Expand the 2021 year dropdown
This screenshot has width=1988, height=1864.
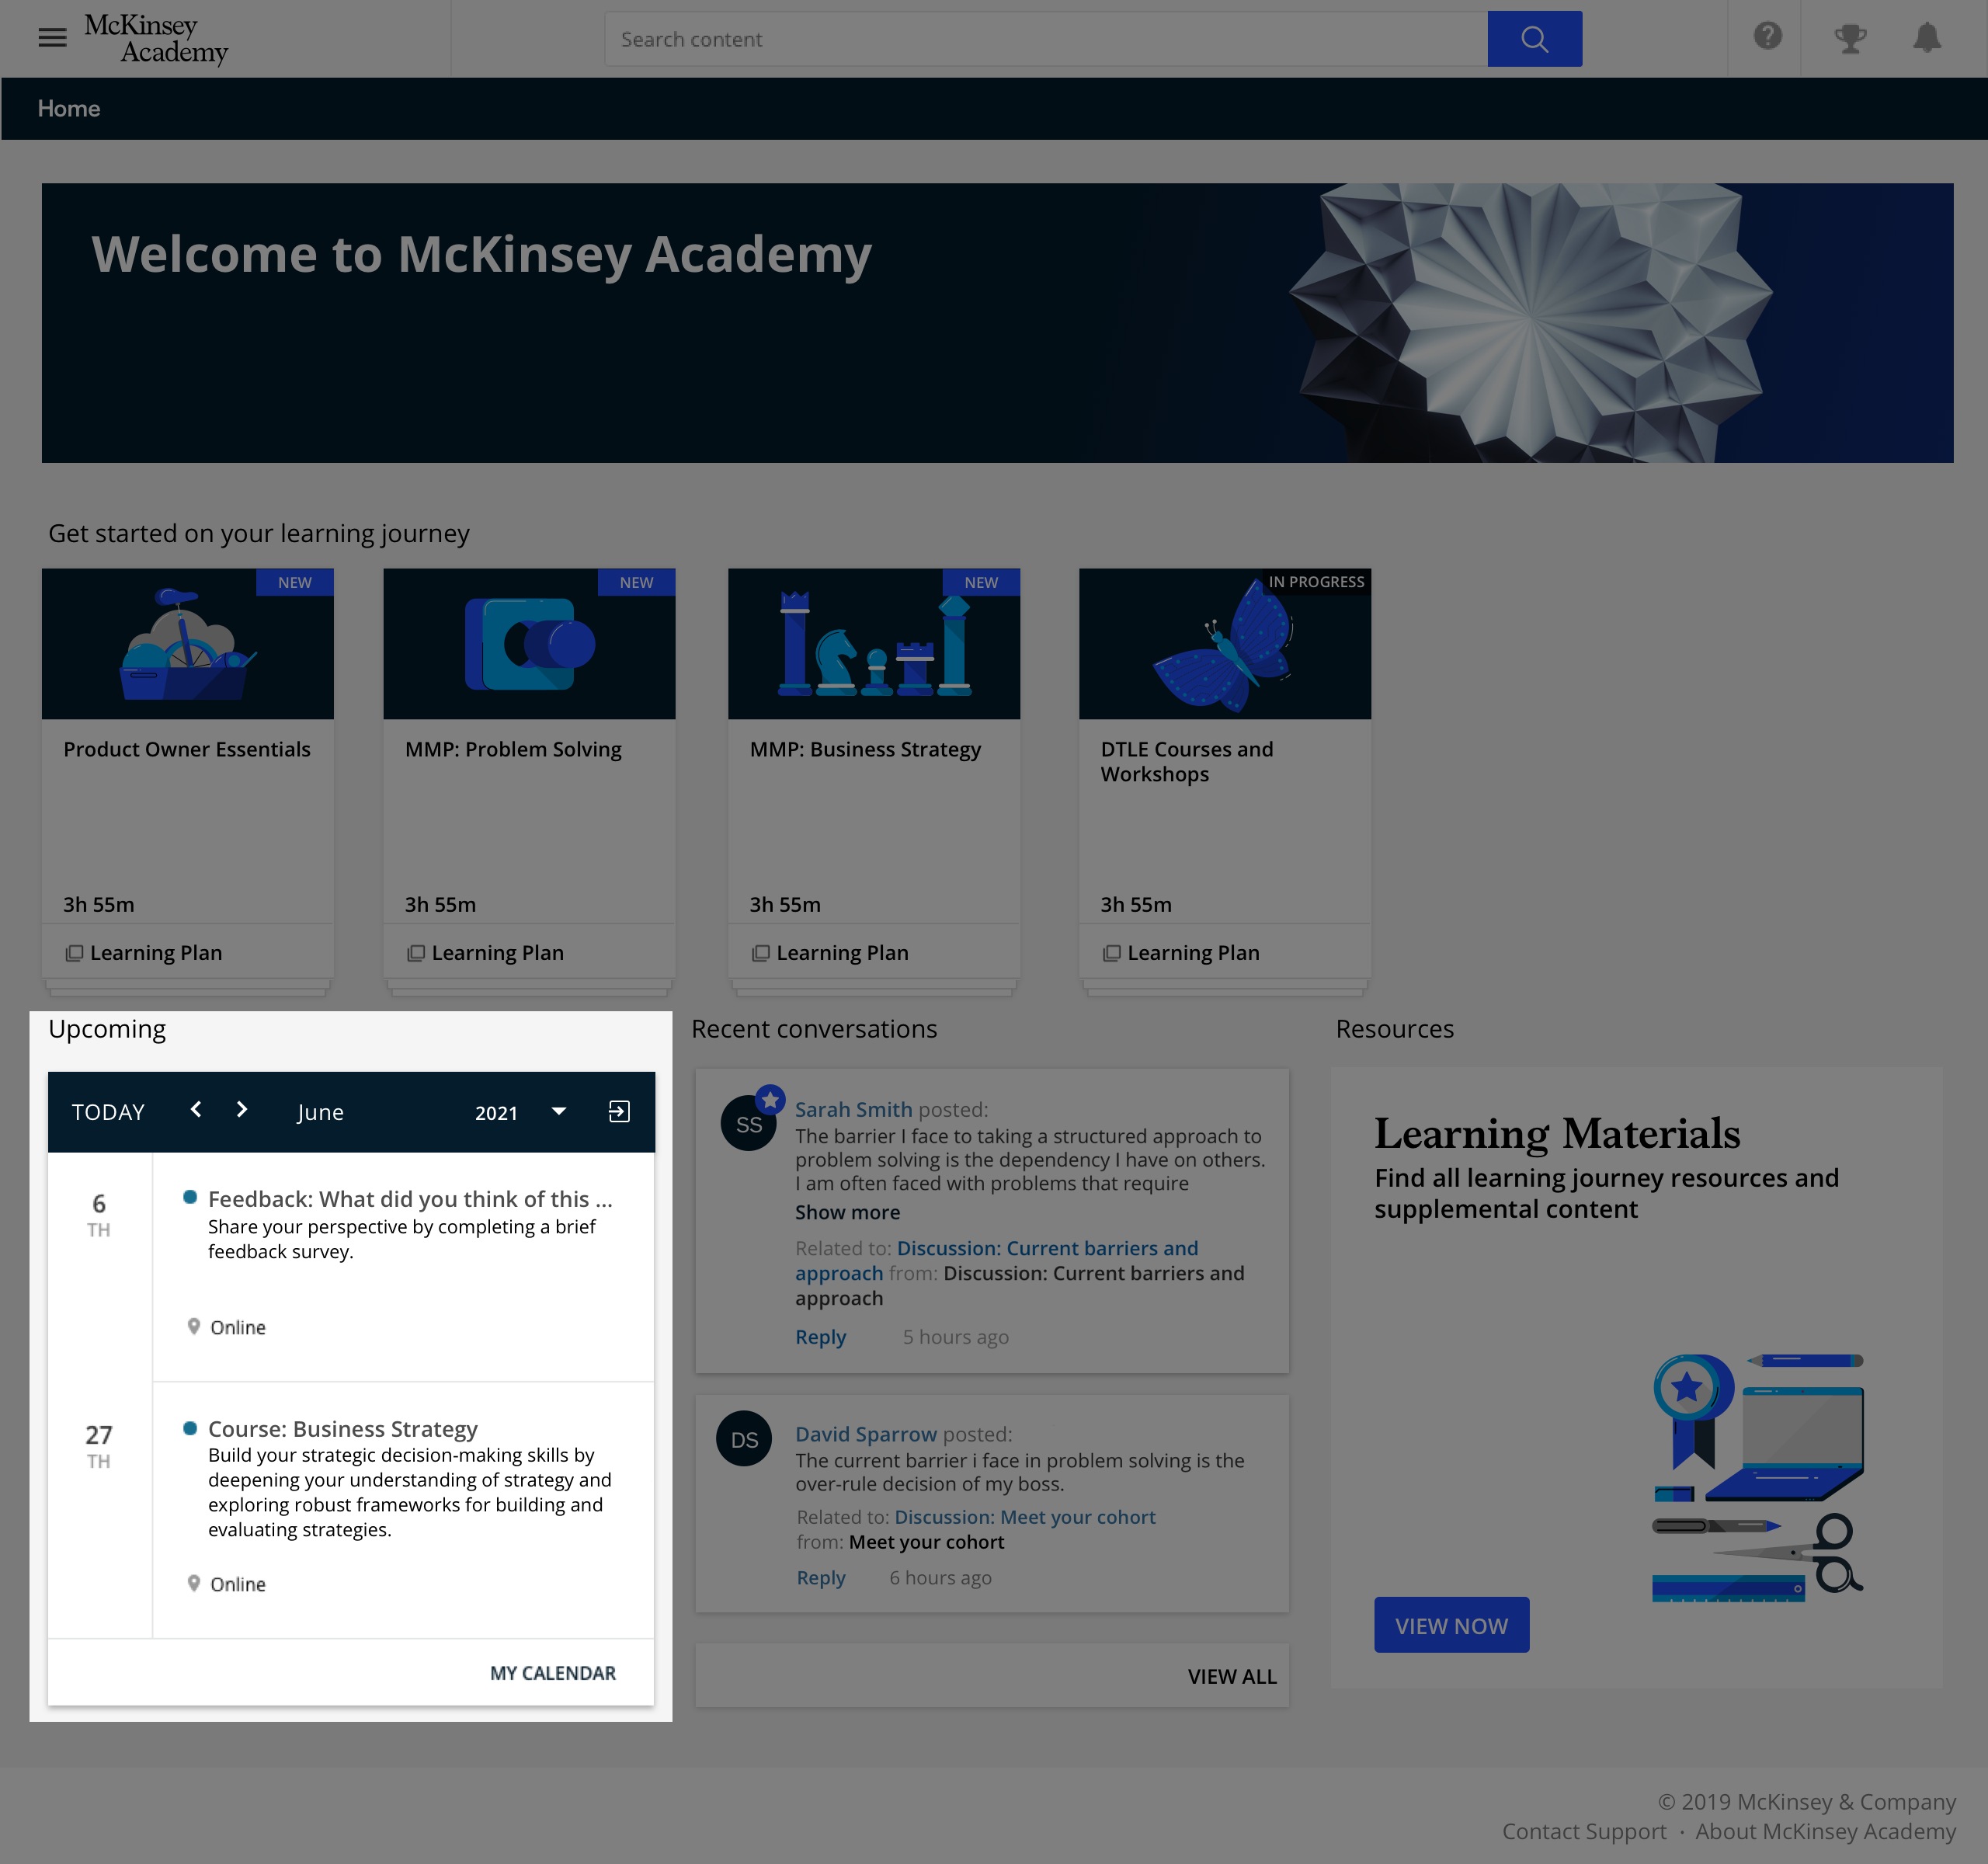click(x=559, y=1111)
